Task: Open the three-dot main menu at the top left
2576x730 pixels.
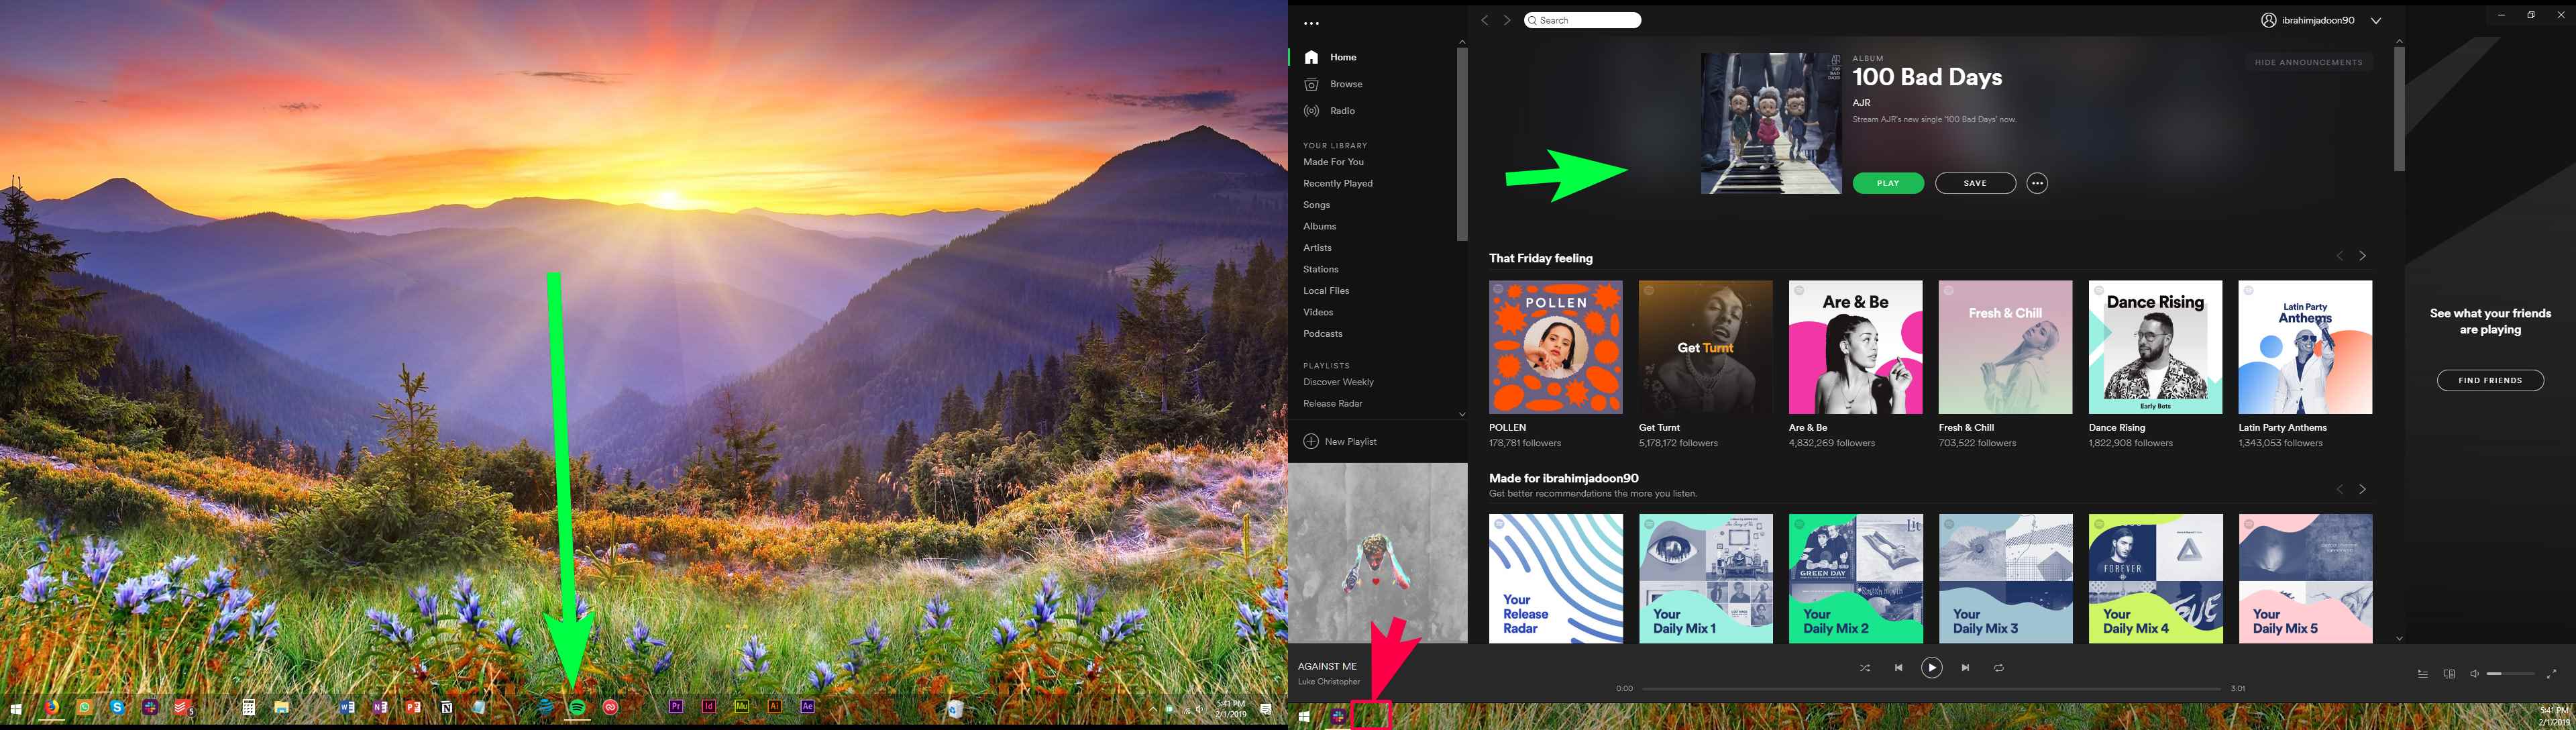Action: [x=1311, y=23]
